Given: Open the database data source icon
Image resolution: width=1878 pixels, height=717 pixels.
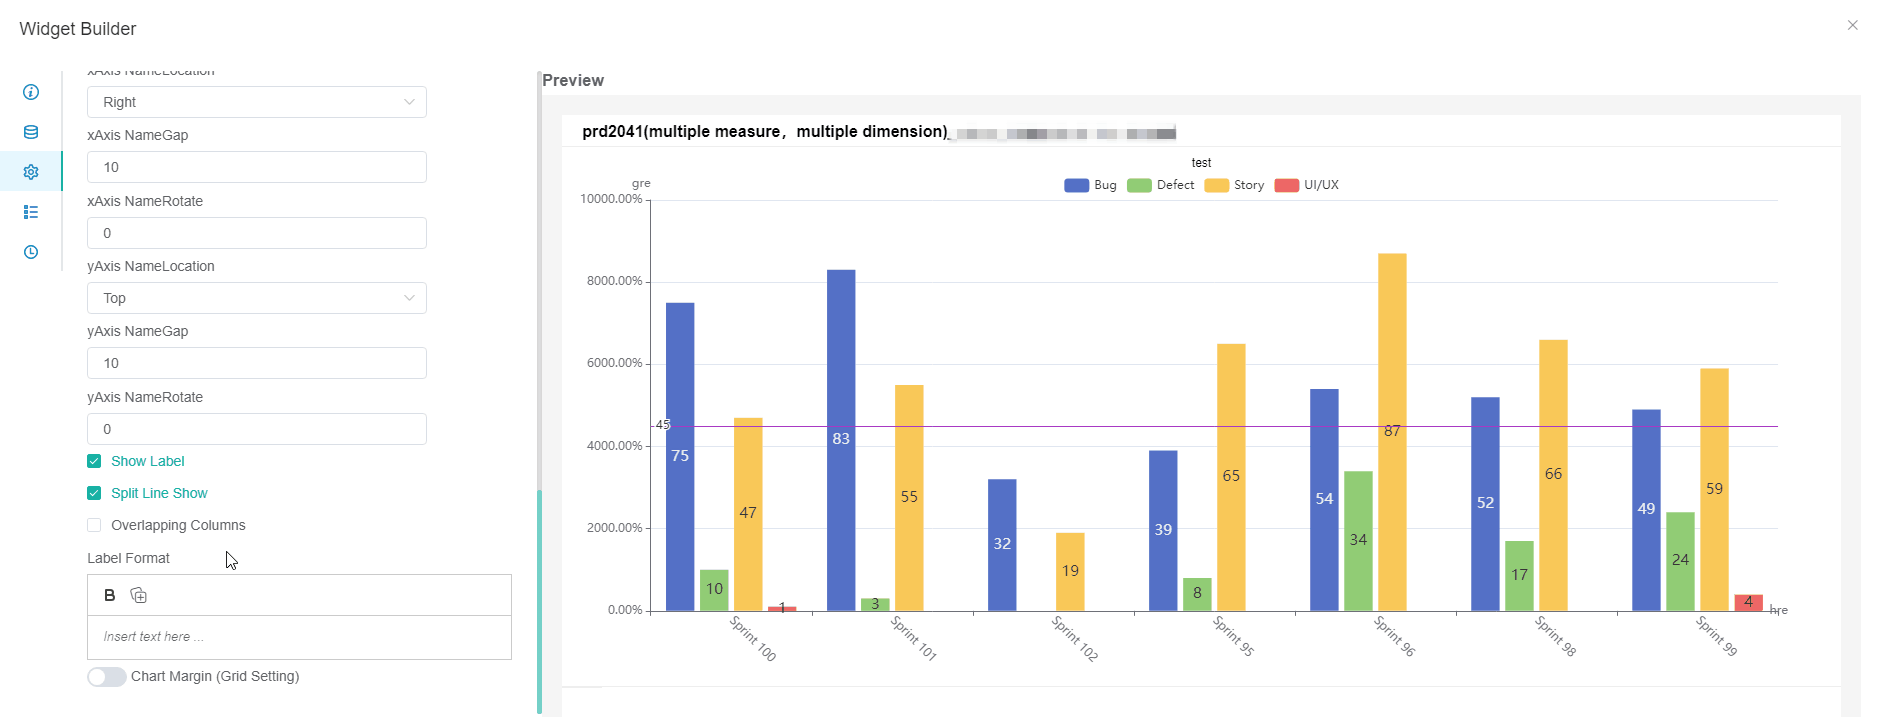Looking at the screenshot, I should 31,132.
